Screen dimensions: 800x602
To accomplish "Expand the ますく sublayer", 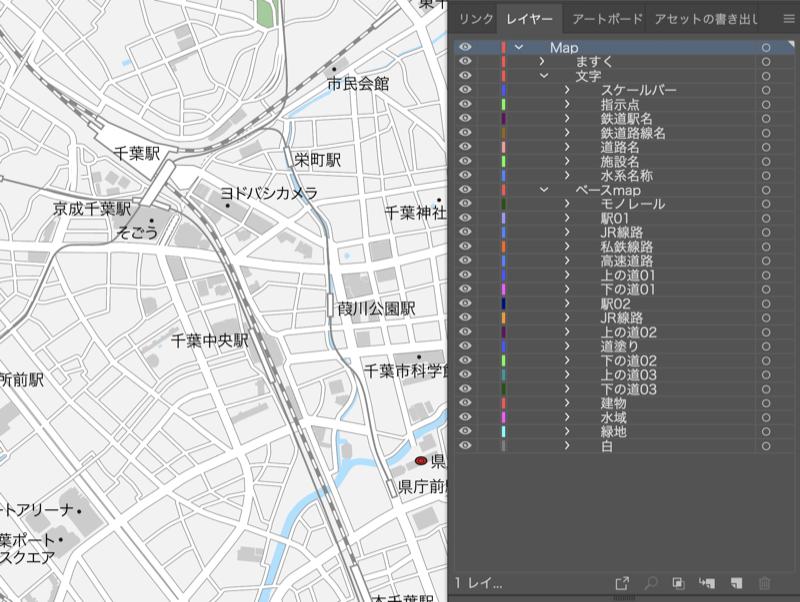I will pyautogui.click(x=542, y=62).
